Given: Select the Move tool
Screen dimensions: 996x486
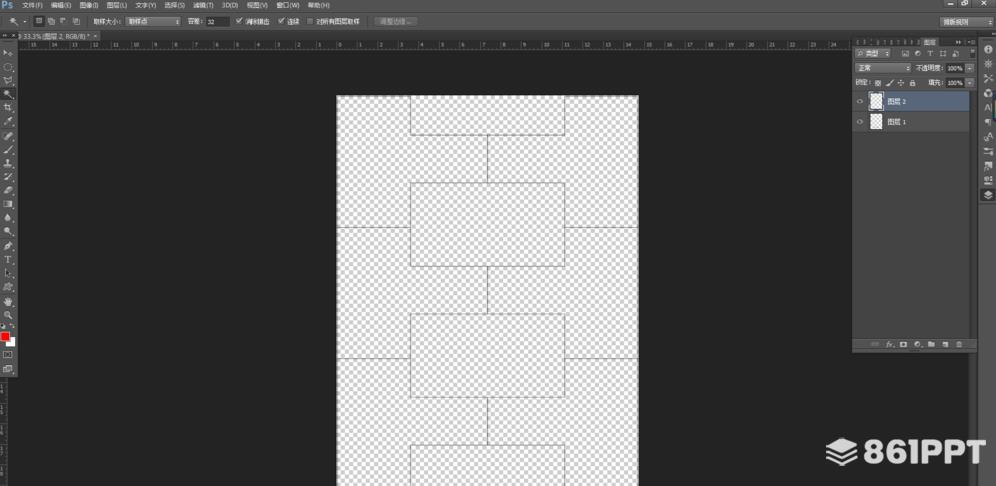Looking at the screenshot, I should [x=8, y=53].
